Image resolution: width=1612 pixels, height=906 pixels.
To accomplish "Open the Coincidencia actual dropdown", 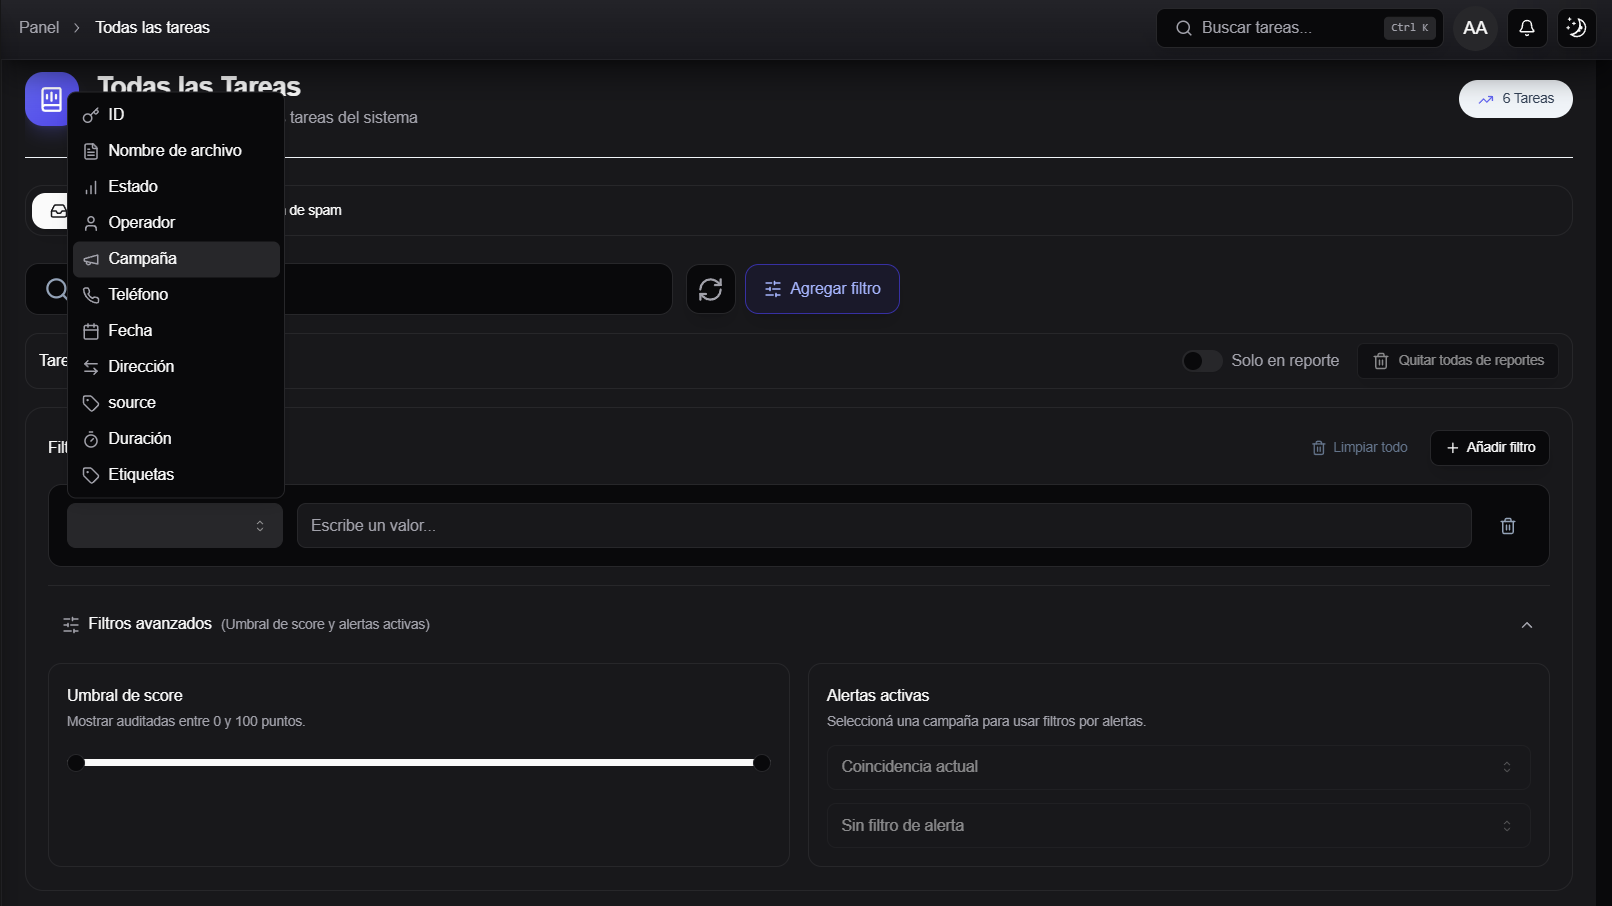I will tap(1178, 767).
